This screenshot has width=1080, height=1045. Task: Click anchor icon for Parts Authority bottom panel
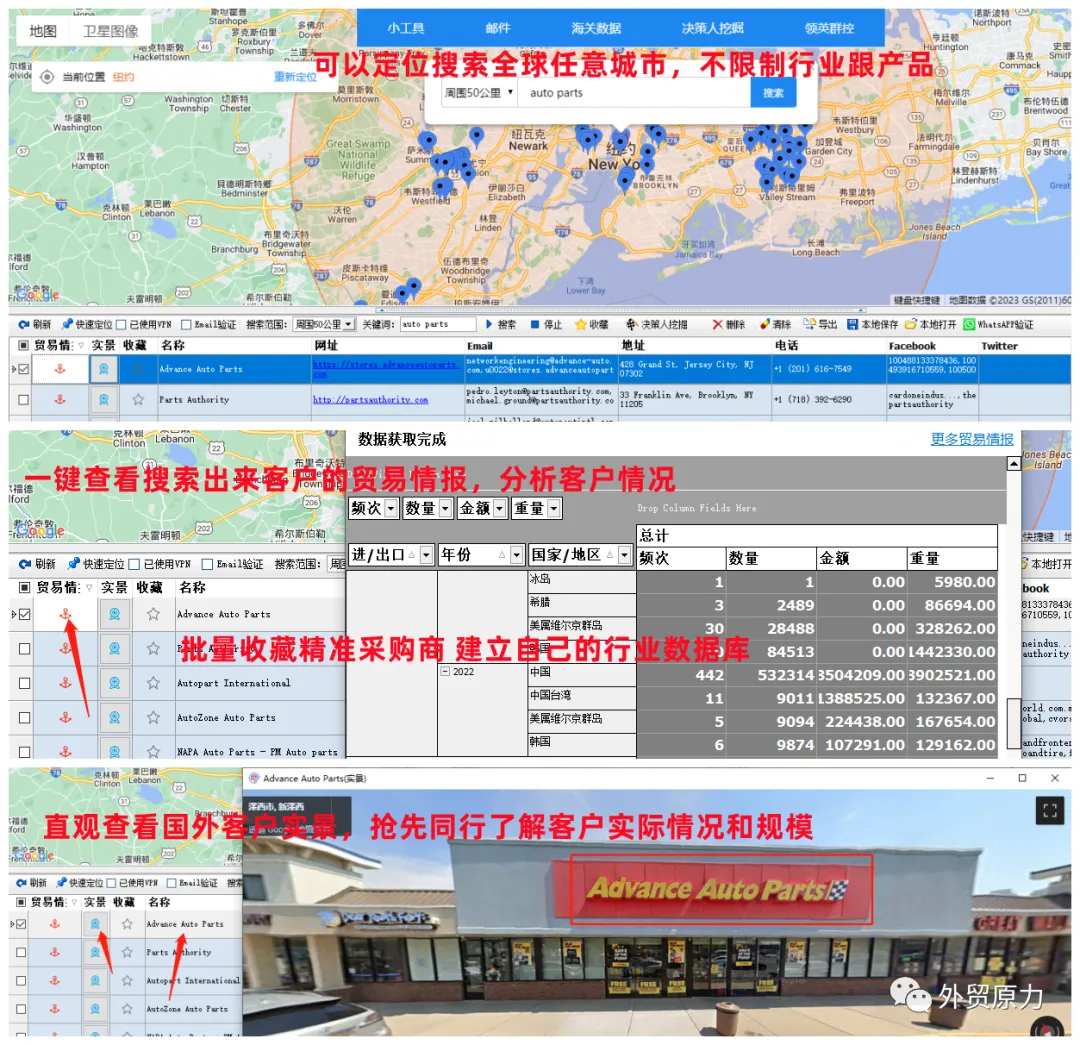pyautogui.click(x=54, y=952)
